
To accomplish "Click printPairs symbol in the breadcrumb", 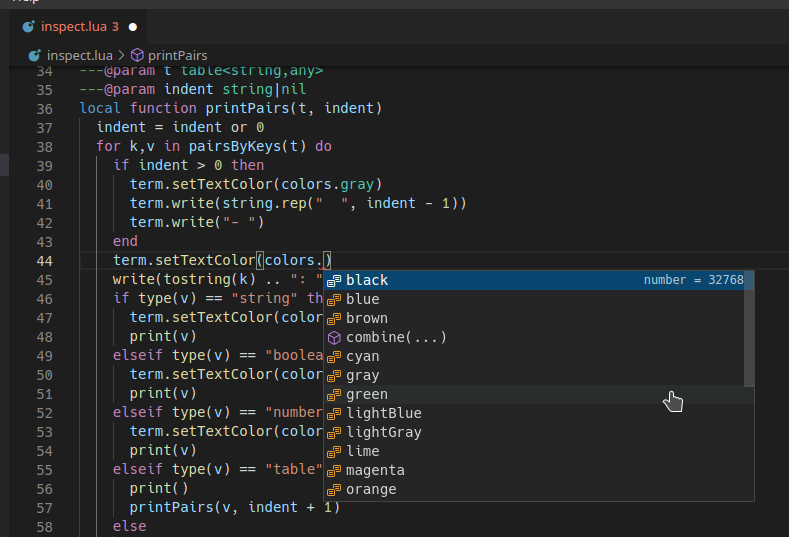I will [x=177, y=55].
